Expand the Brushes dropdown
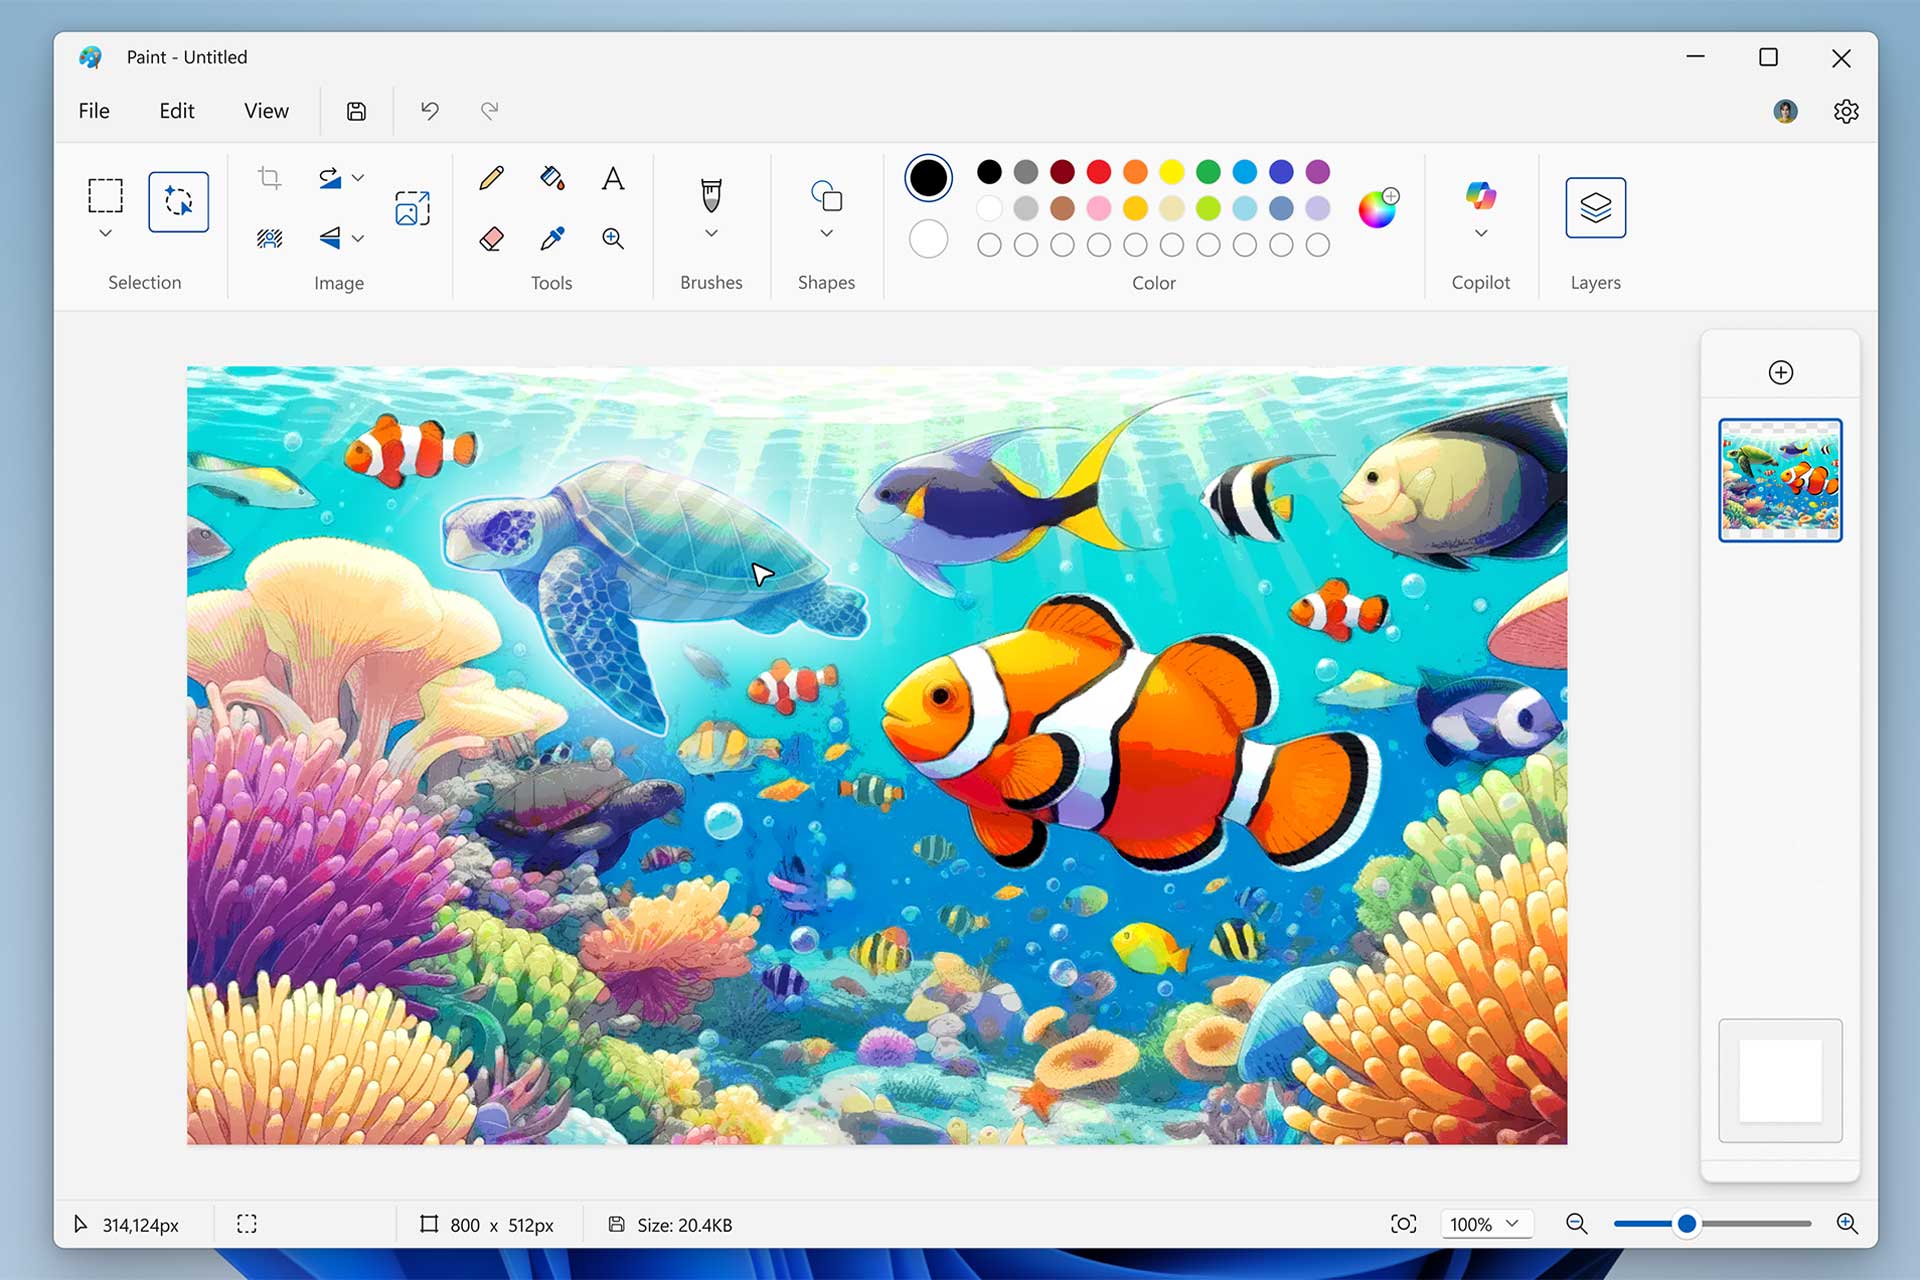Screen dimensions: 1920x1280 pos(711,232)
